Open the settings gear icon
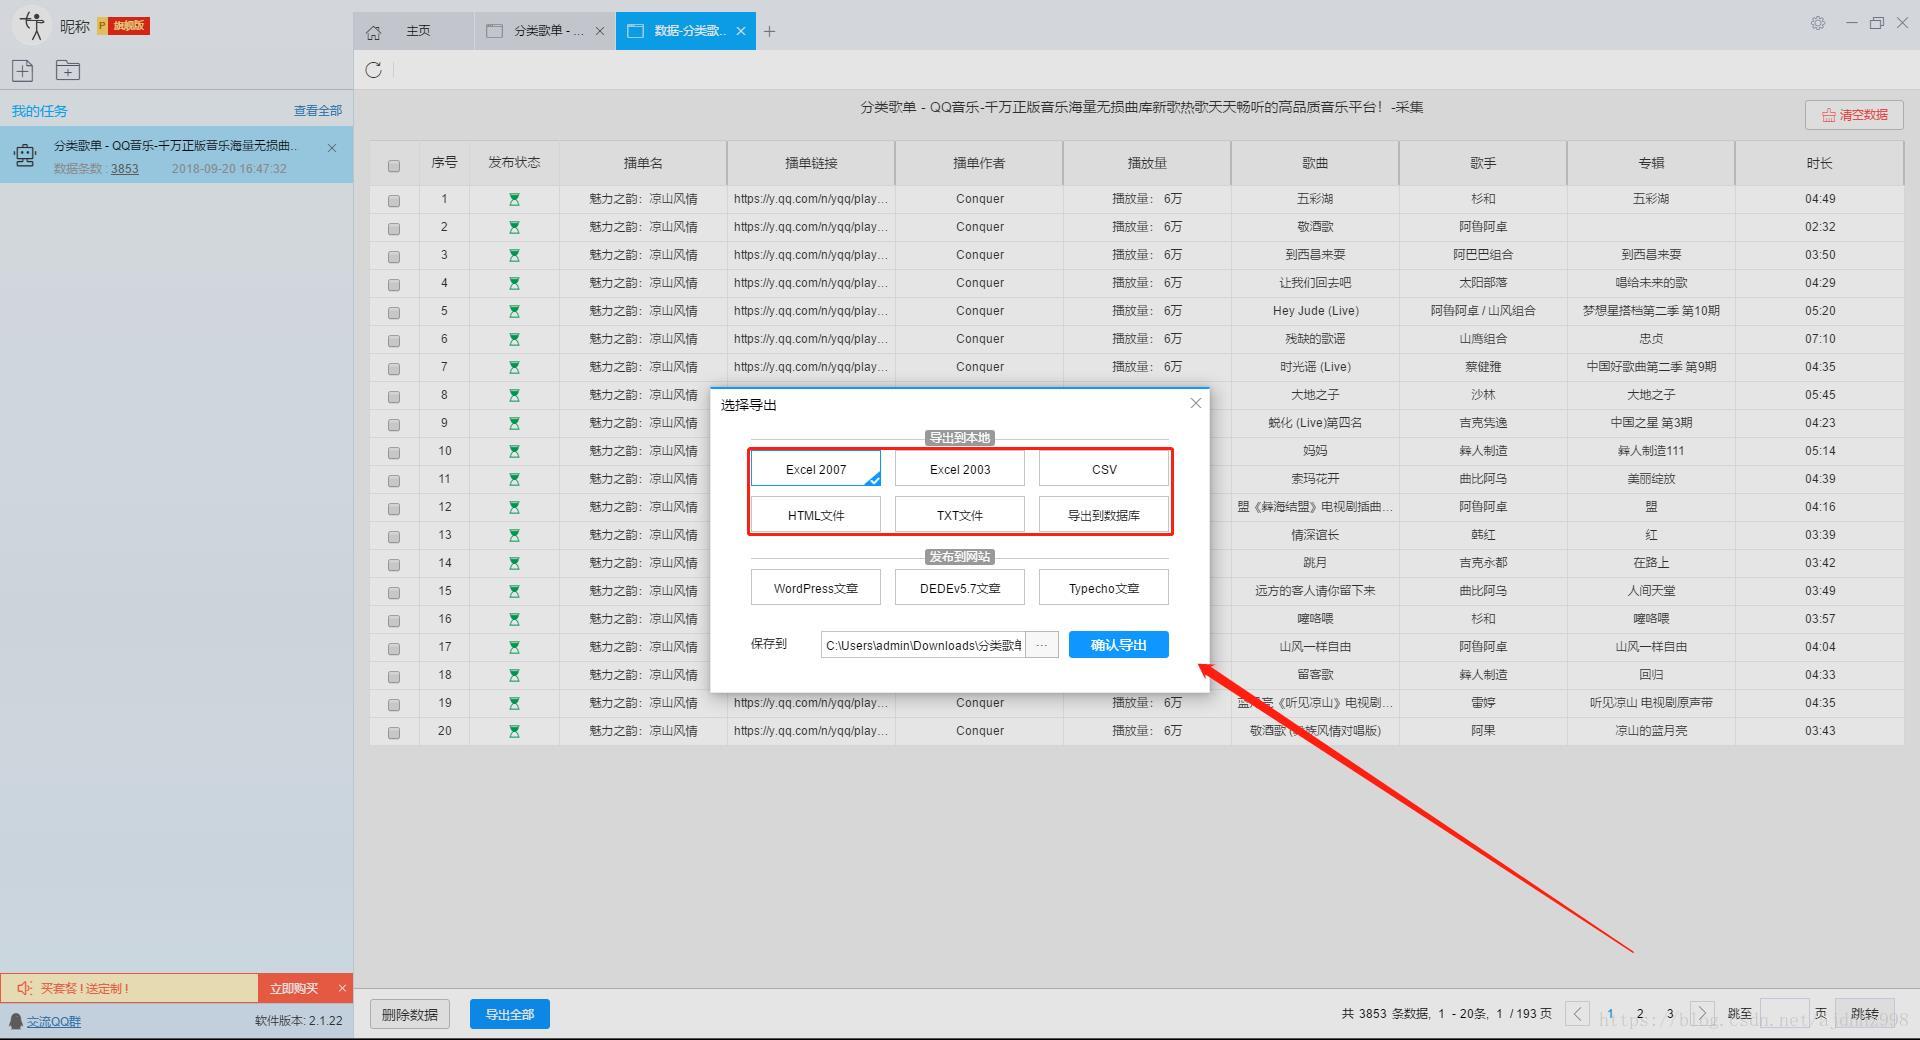1920x1040 pixels. pos(1818,23)
